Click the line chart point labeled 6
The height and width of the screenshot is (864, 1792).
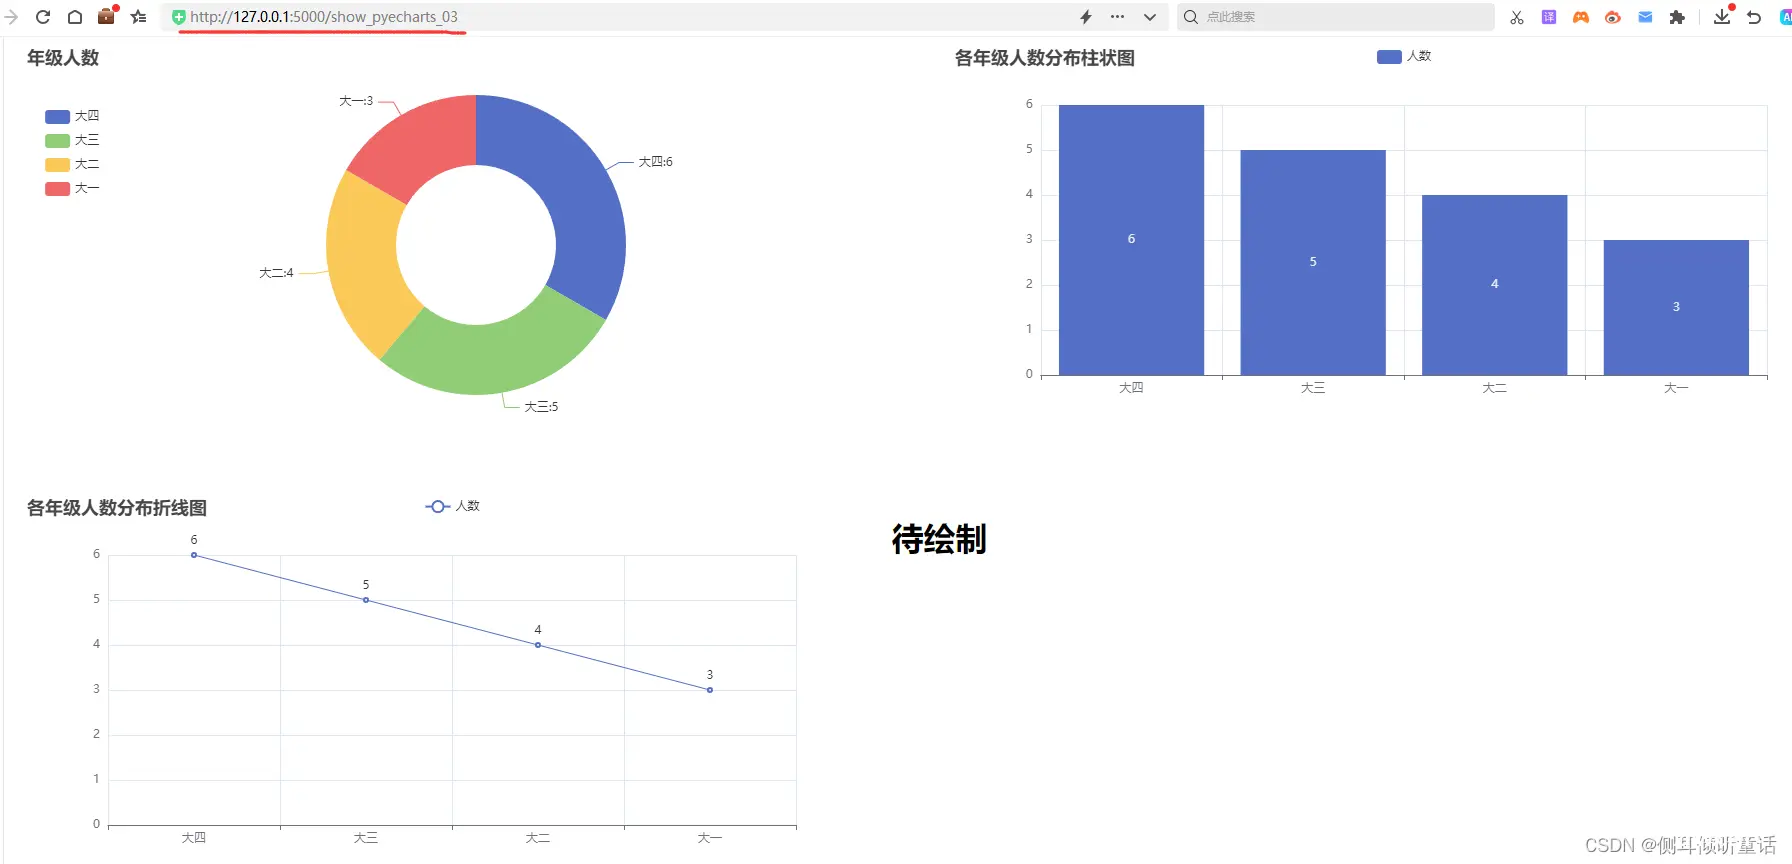coord(194,555)
